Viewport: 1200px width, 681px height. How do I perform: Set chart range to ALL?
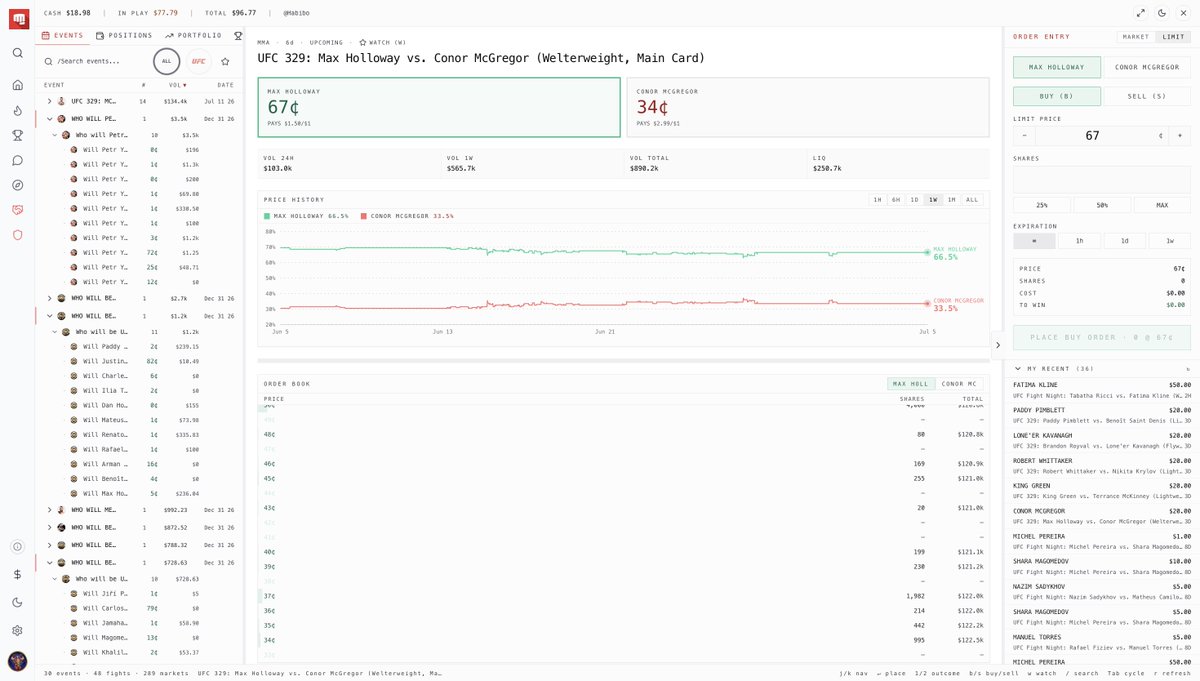(x=972, y=199)
